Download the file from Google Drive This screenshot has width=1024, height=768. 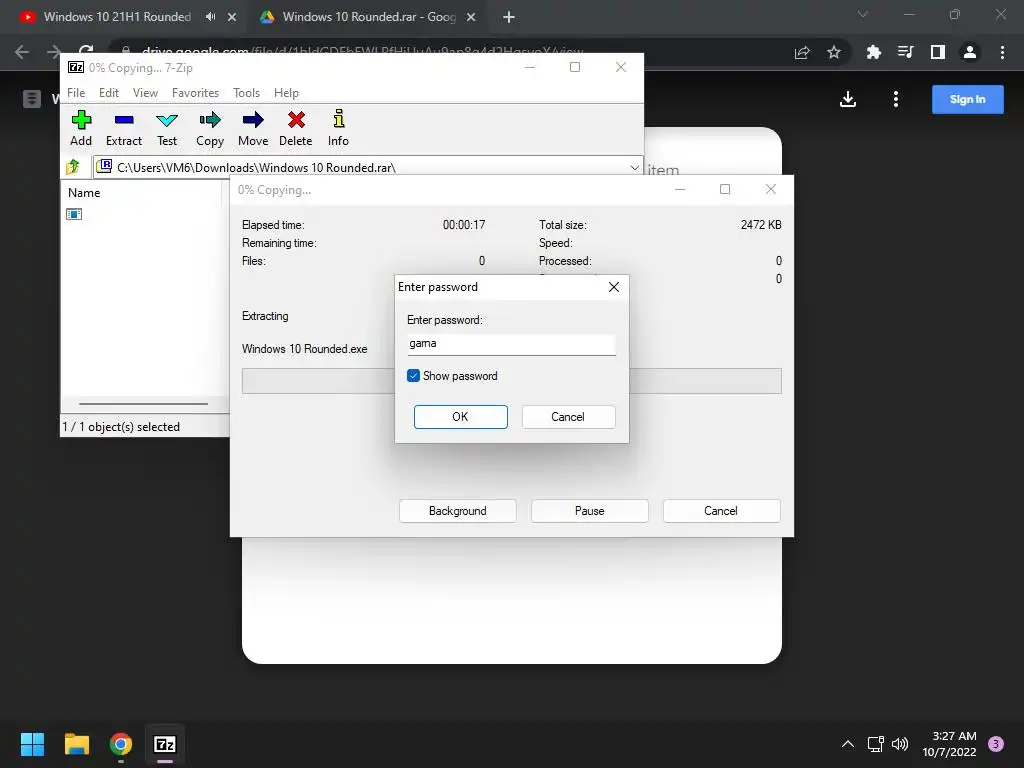tap(848, 99)
